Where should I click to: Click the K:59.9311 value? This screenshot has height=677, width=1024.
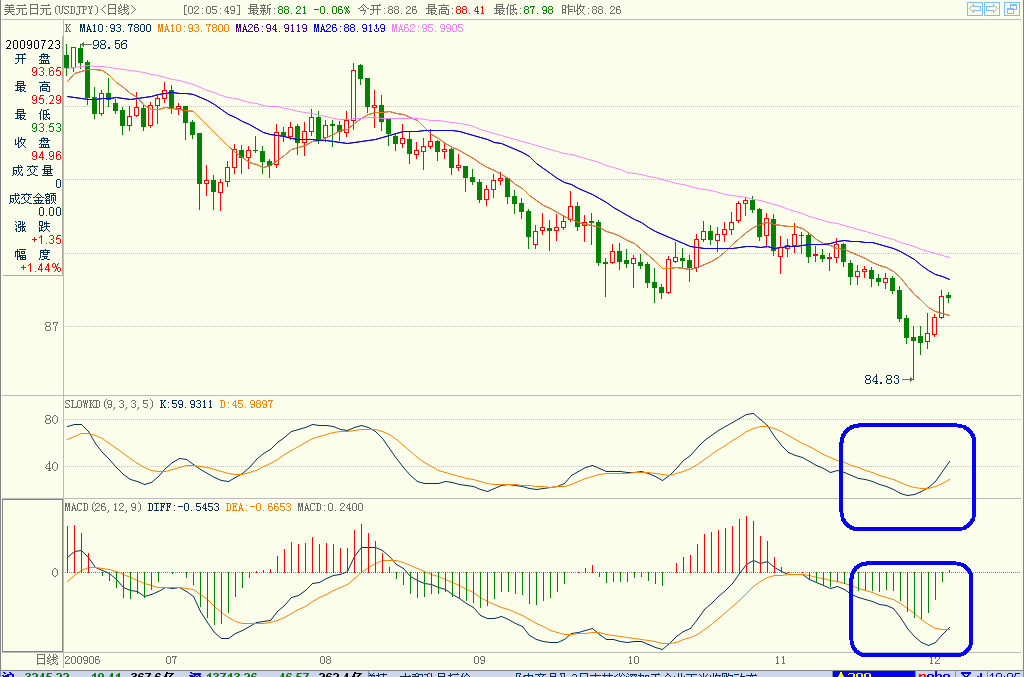186,404
